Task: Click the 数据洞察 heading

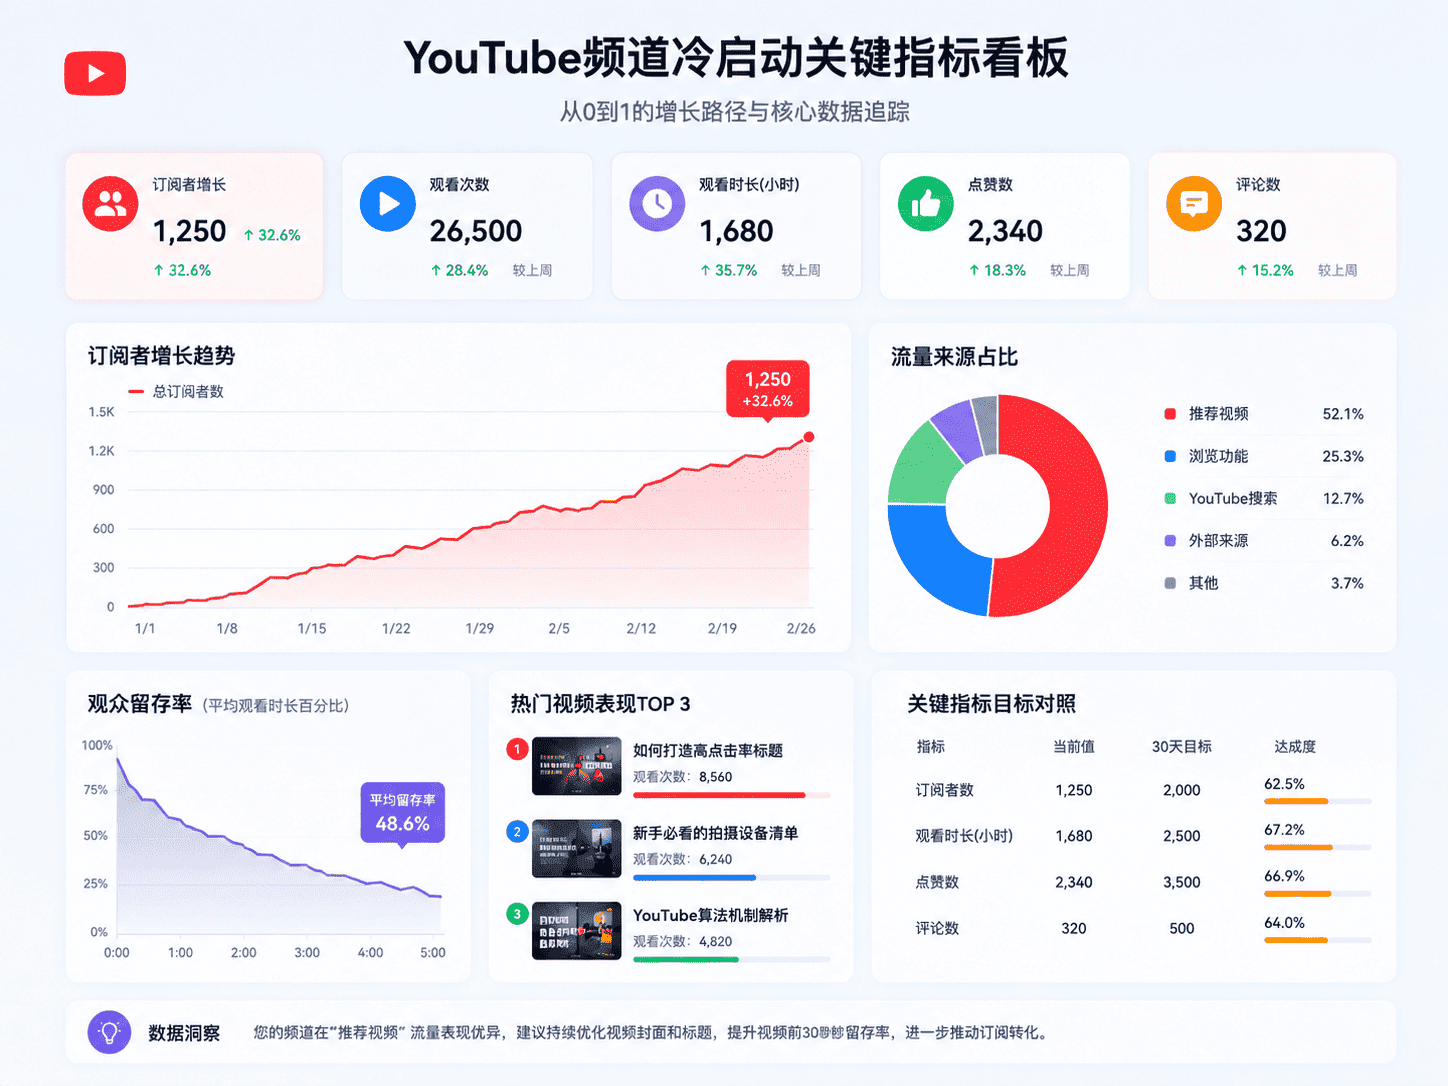Action: click(184, 1033)
